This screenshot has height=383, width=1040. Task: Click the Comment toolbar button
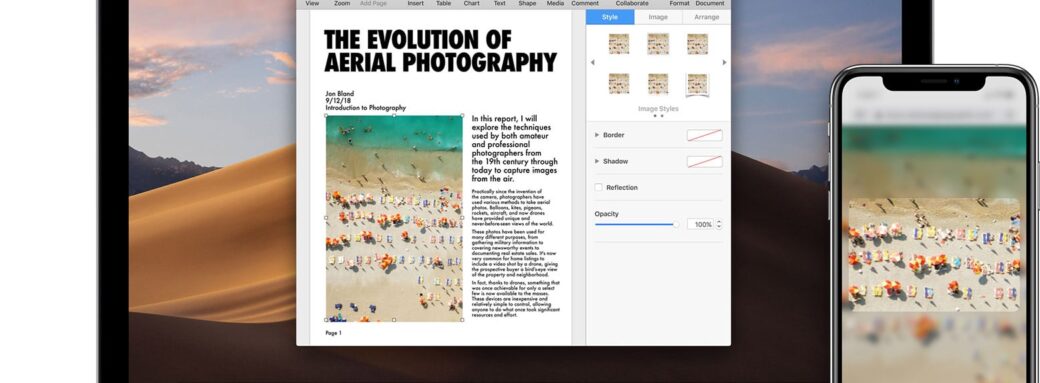point(585,3)
